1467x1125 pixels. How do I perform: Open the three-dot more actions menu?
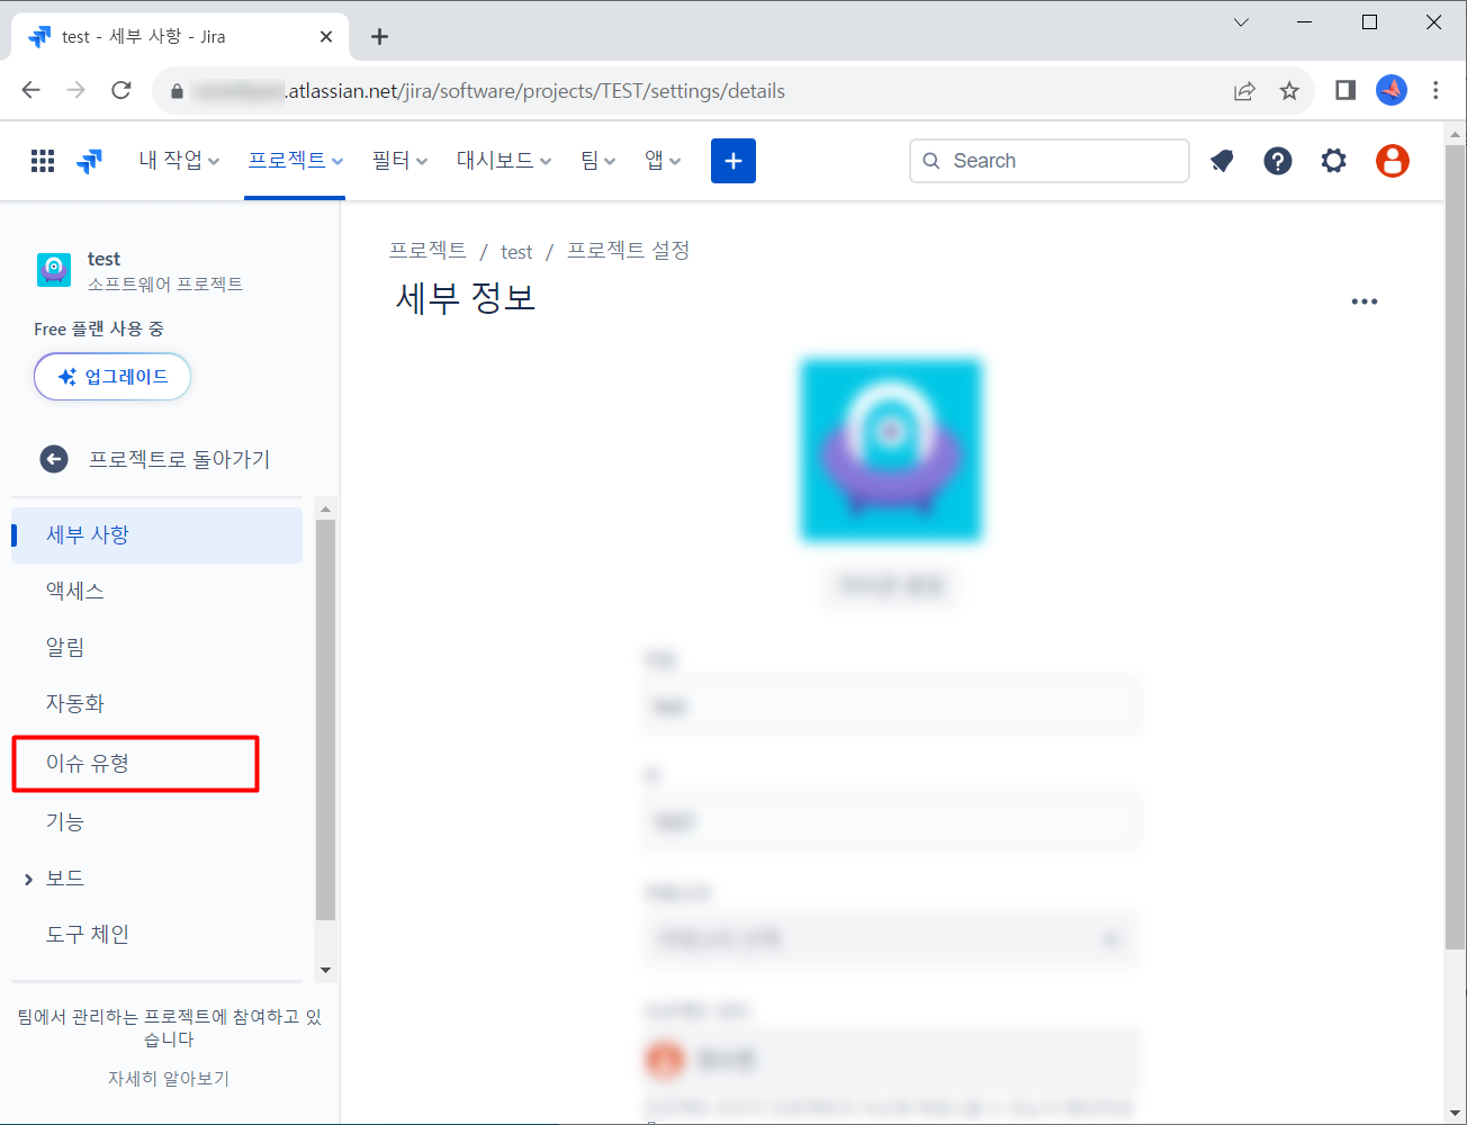[1364, 301]
